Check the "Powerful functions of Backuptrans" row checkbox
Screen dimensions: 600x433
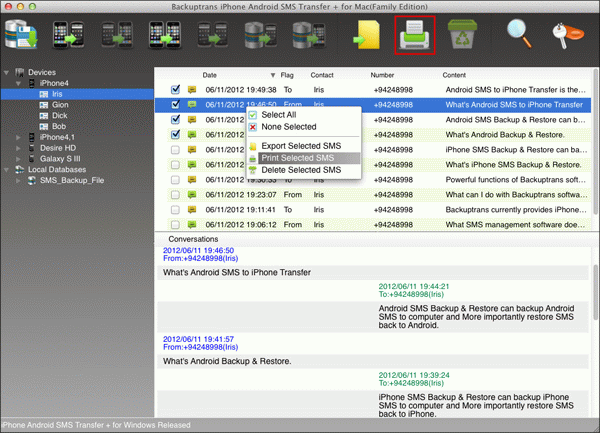click(x=175, y=180)
